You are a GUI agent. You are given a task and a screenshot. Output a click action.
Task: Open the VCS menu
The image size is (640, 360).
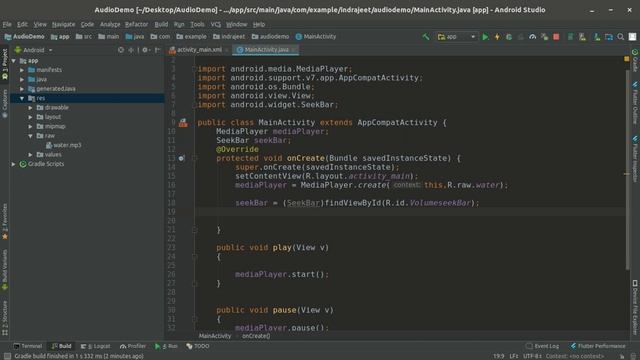pos(216,24)
